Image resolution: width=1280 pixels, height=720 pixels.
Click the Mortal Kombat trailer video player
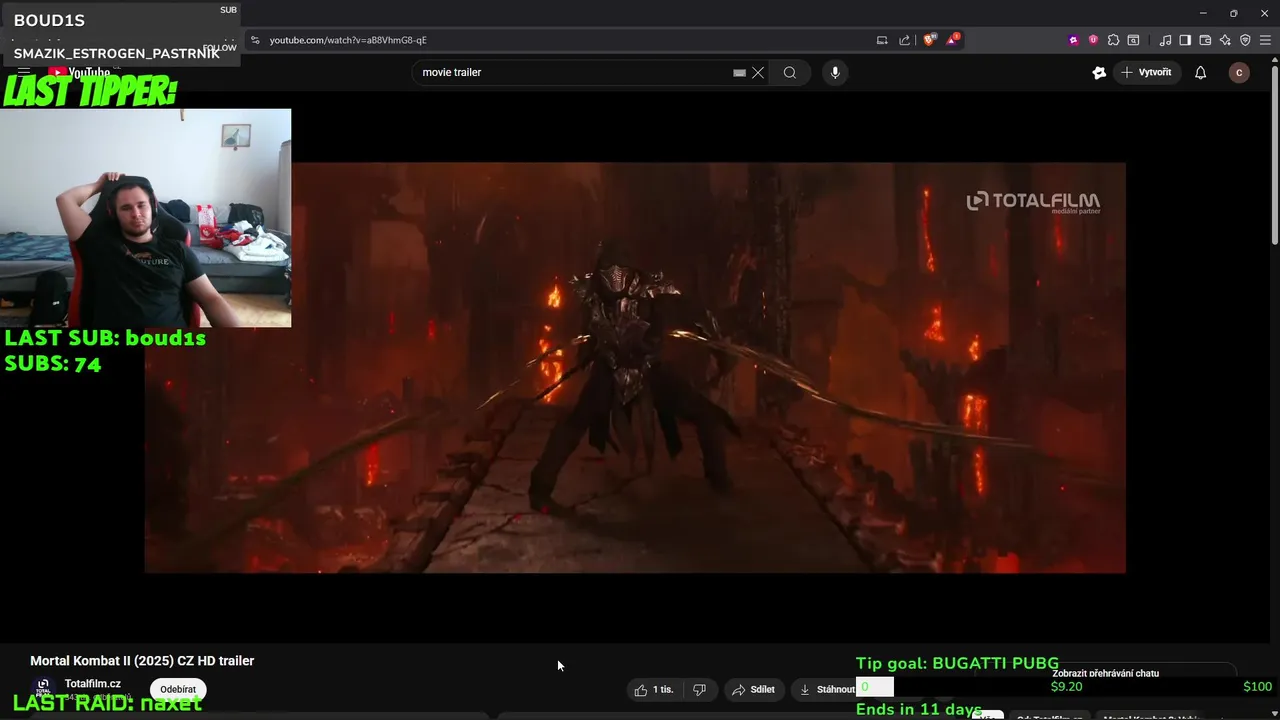point(635,367)
